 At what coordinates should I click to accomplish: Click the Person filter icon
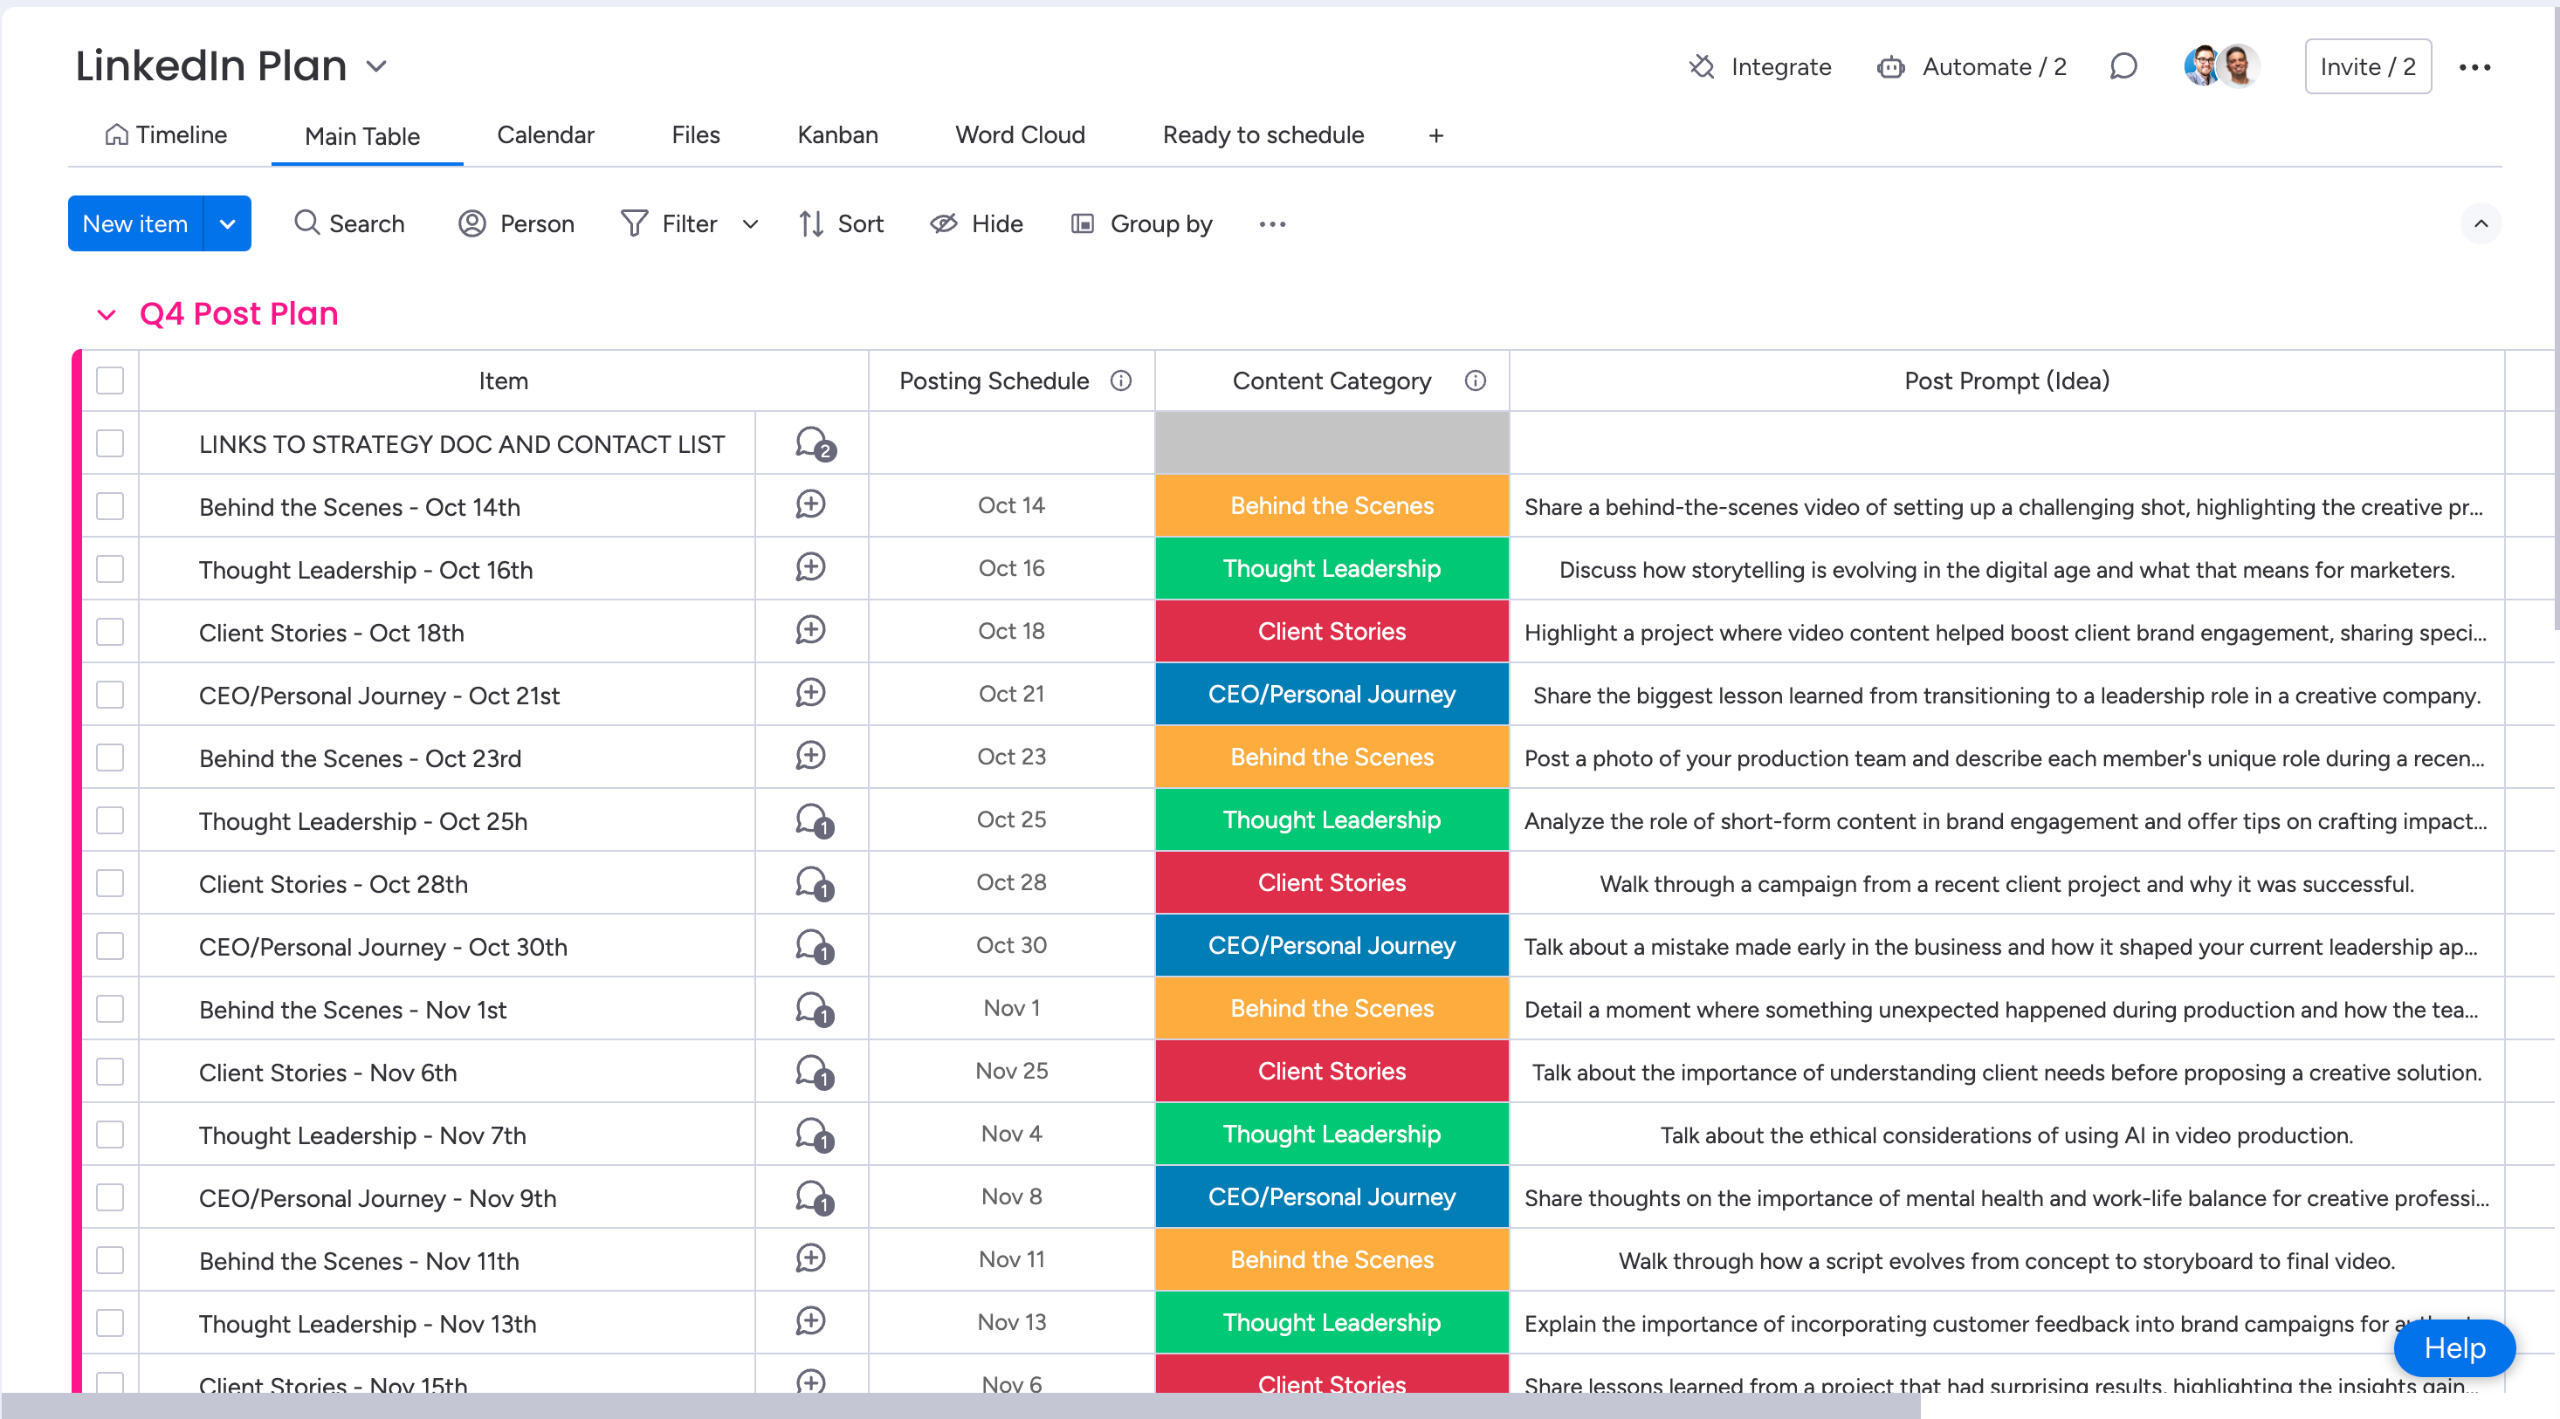click(472, 223)
